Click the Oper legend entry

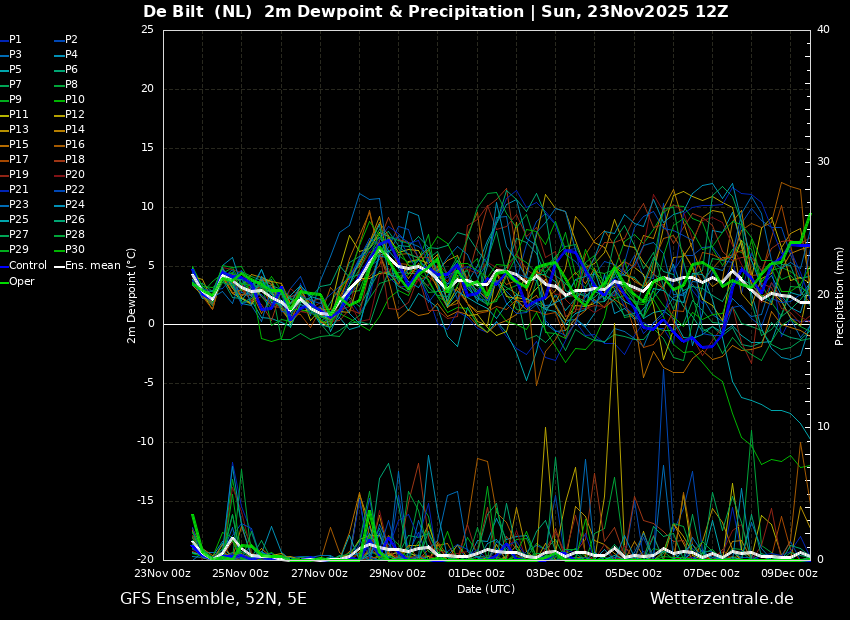pyautogui.click(x=17, y=281)
